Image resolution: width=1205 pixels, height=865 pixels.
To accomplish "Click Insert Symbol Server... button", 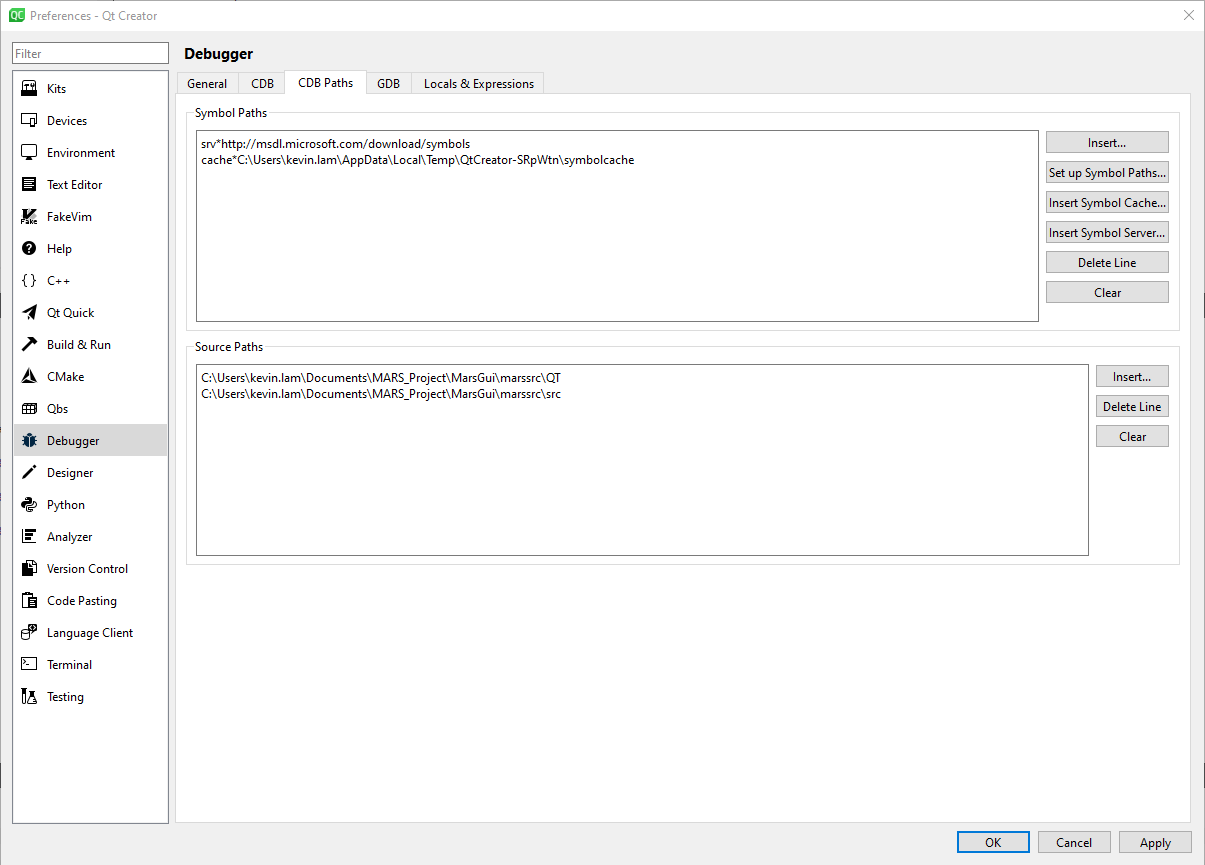I will (1107, 232).
